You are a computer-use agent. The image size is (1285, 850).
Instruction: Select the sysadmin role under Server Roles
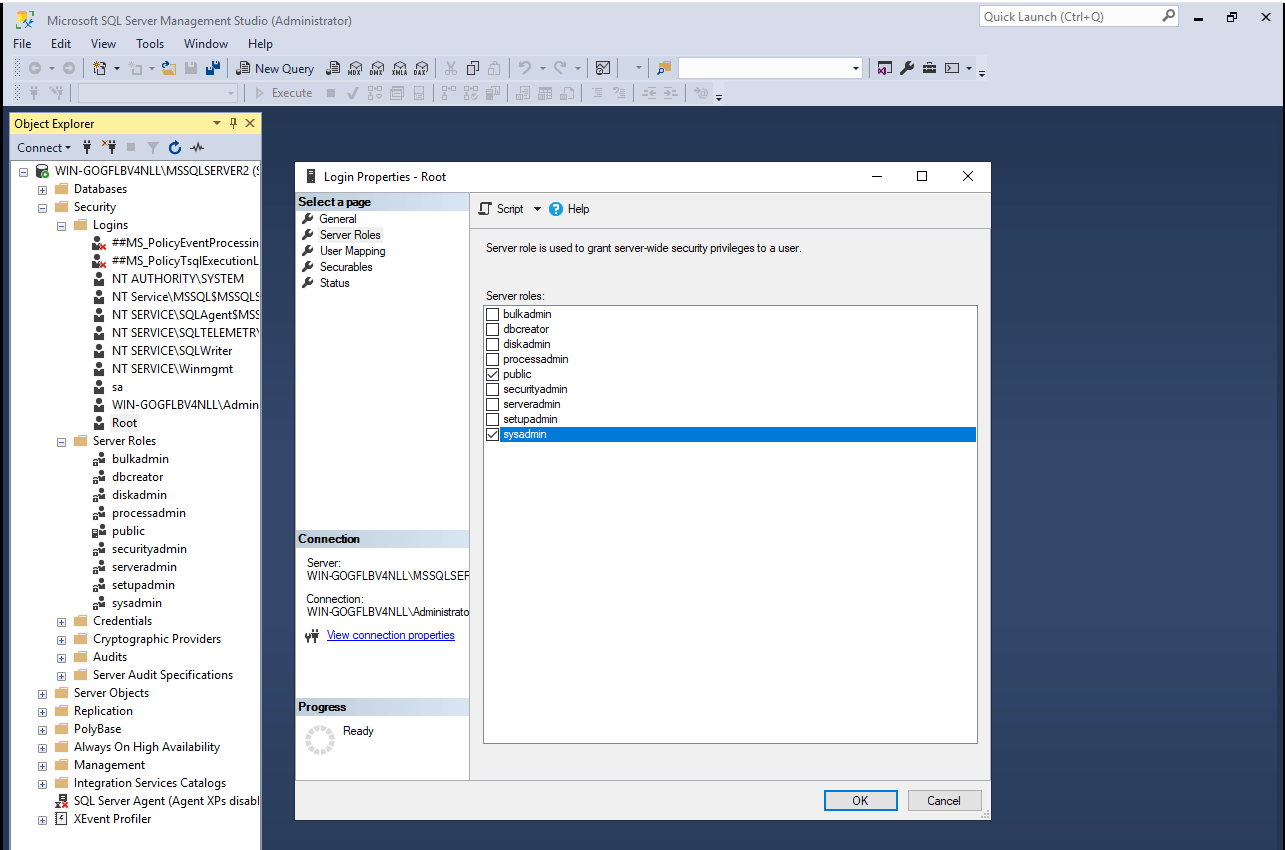136,603
